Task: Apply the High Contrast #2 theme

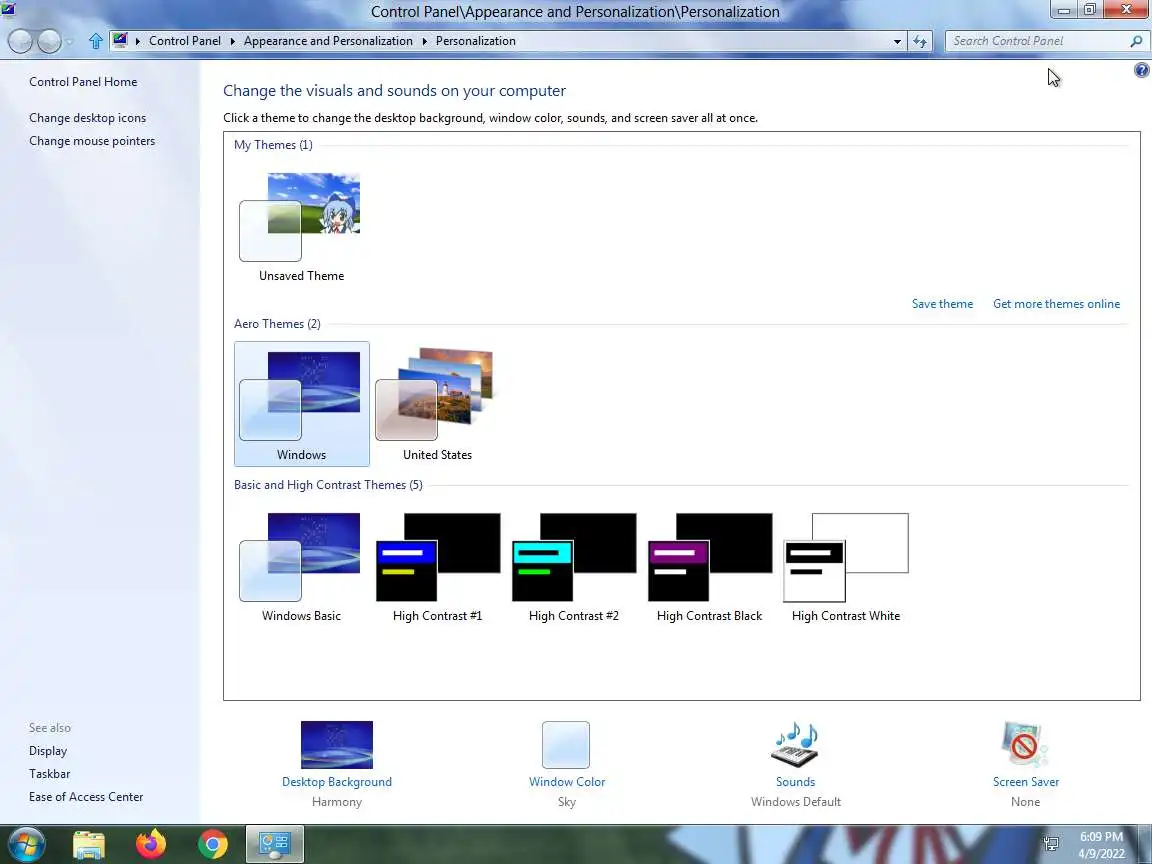Action: coord(574,566)
